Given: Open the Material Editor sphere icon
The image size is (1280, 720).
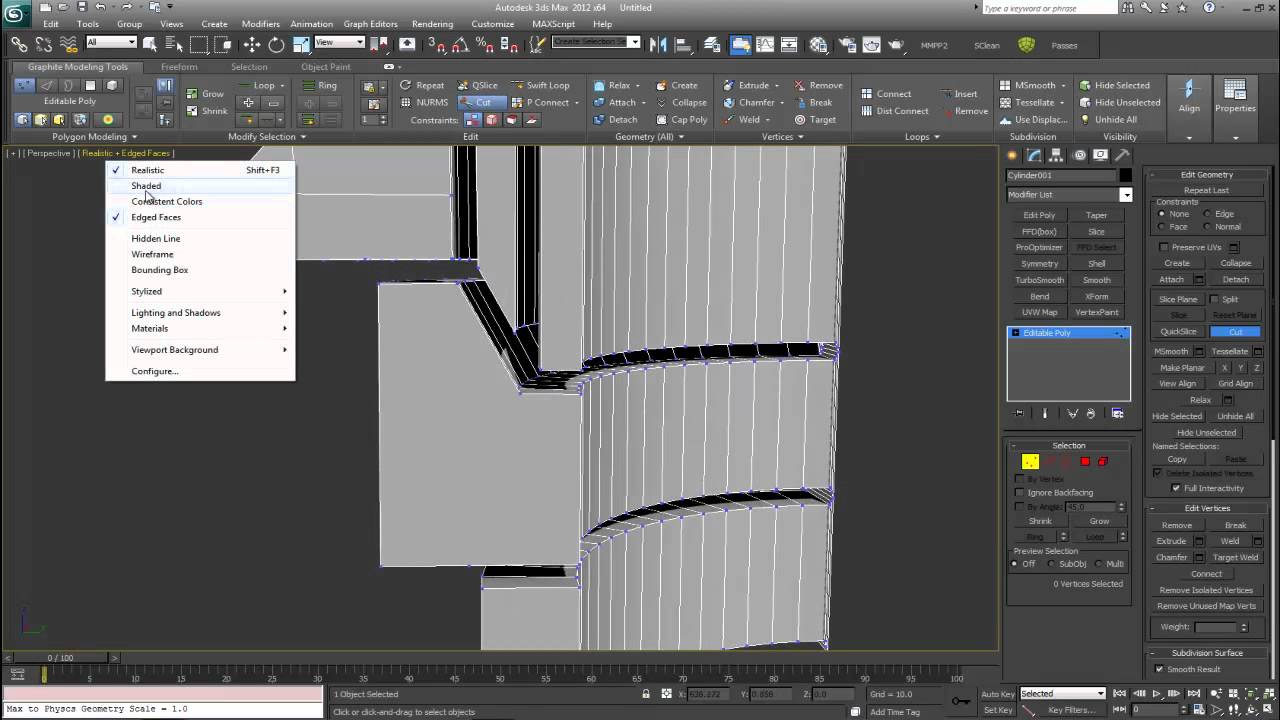Looking at the screenshot, I should (x=819, y=44).
